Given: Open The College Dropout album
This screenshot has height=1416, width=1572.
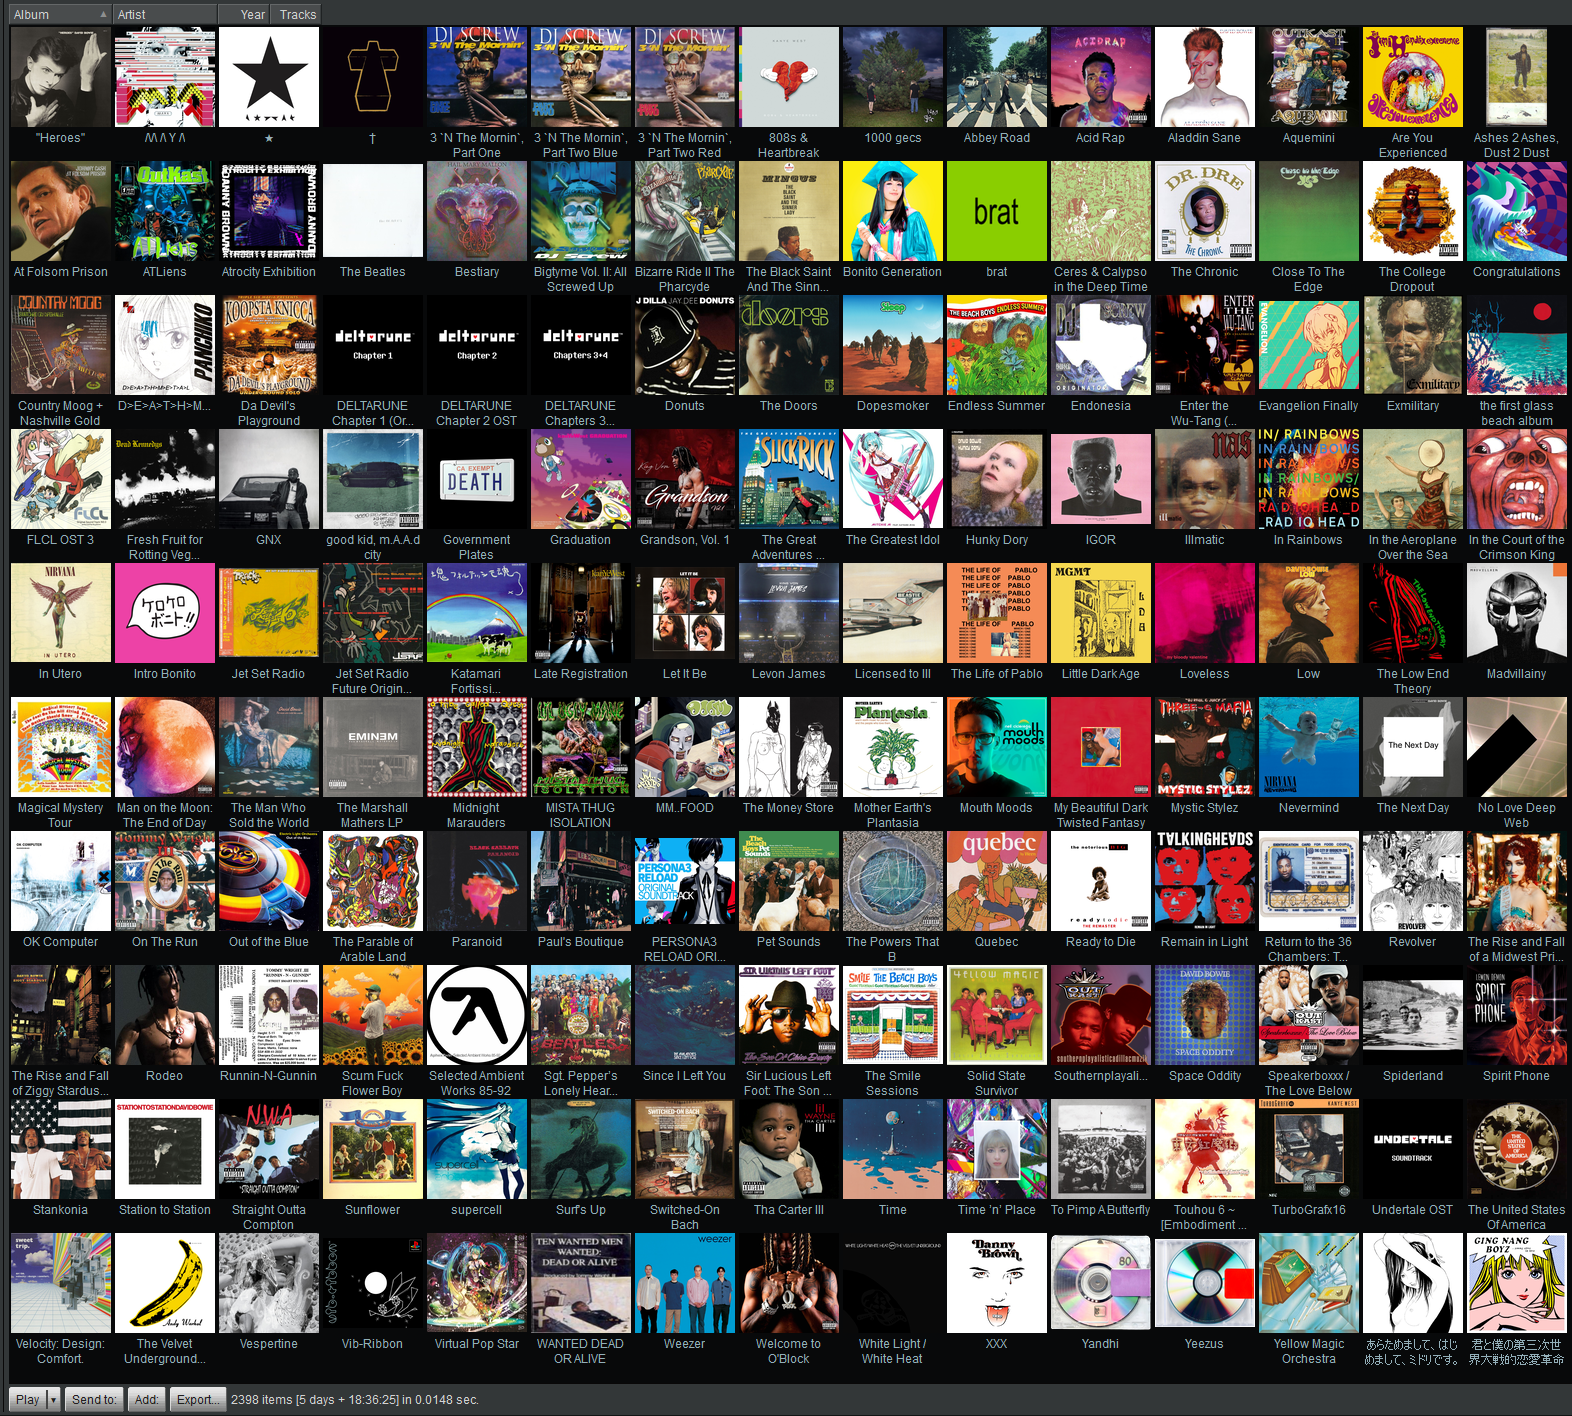Looking at the screenshot, I should [1413, 211].
